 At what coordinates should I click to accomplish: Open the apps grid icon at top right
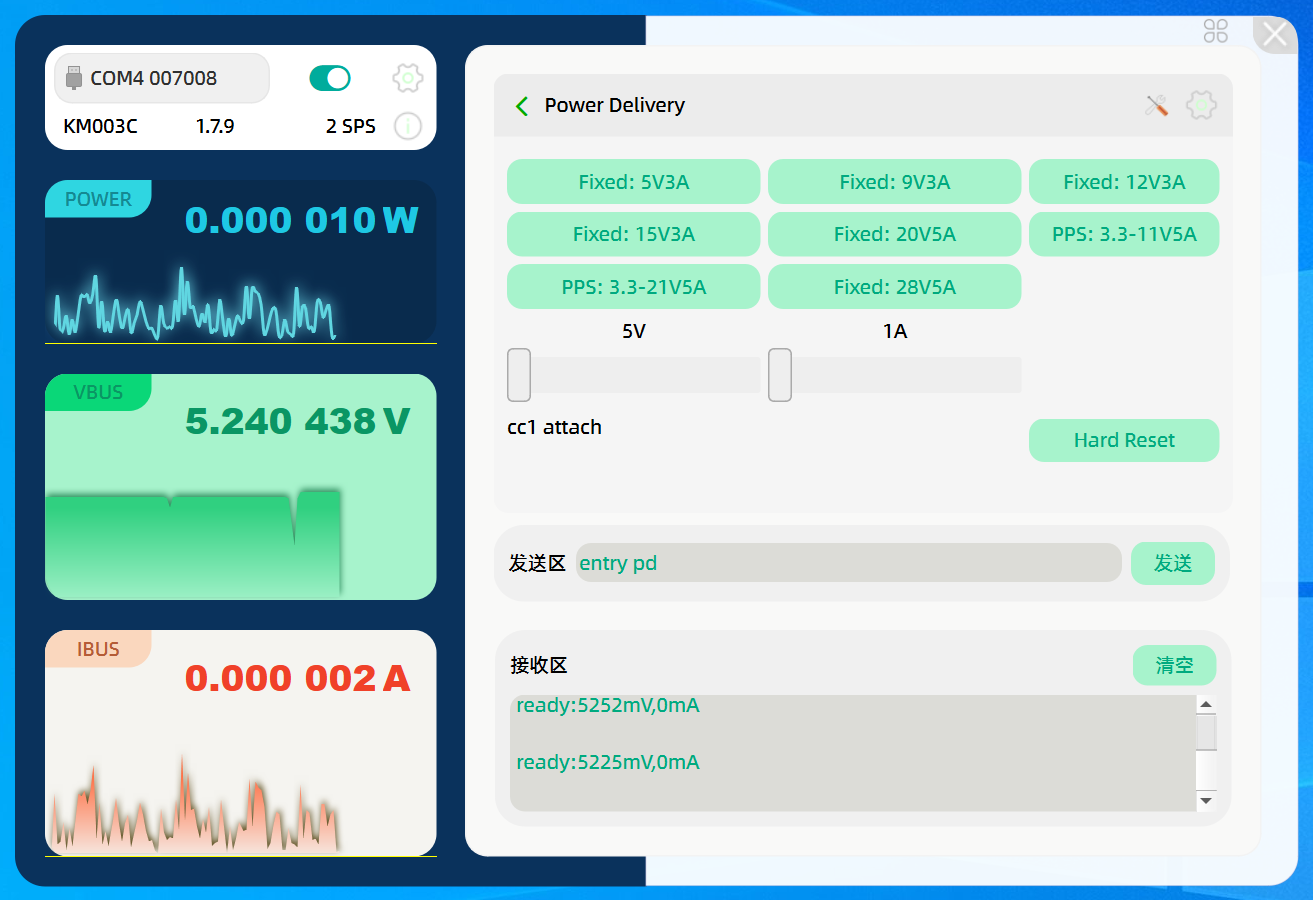tap(1215, 33)
